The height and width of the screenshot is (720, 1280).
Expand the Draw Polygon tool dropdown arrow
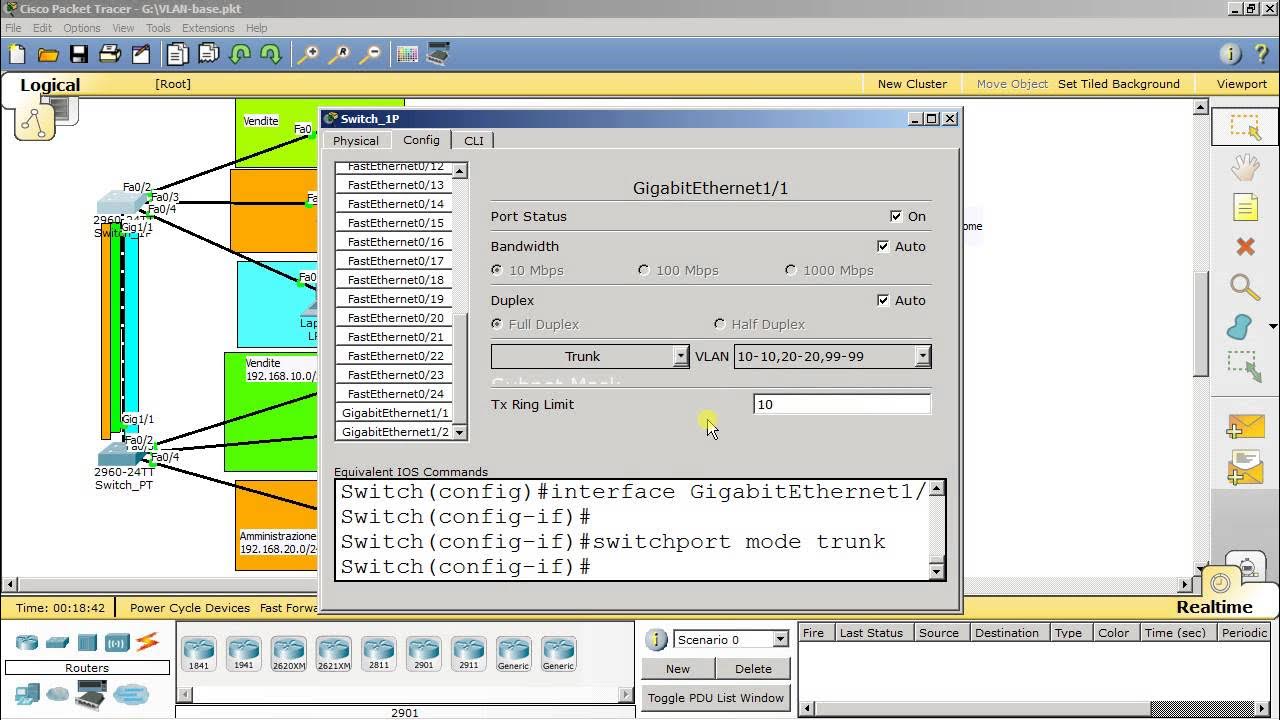1273,326
